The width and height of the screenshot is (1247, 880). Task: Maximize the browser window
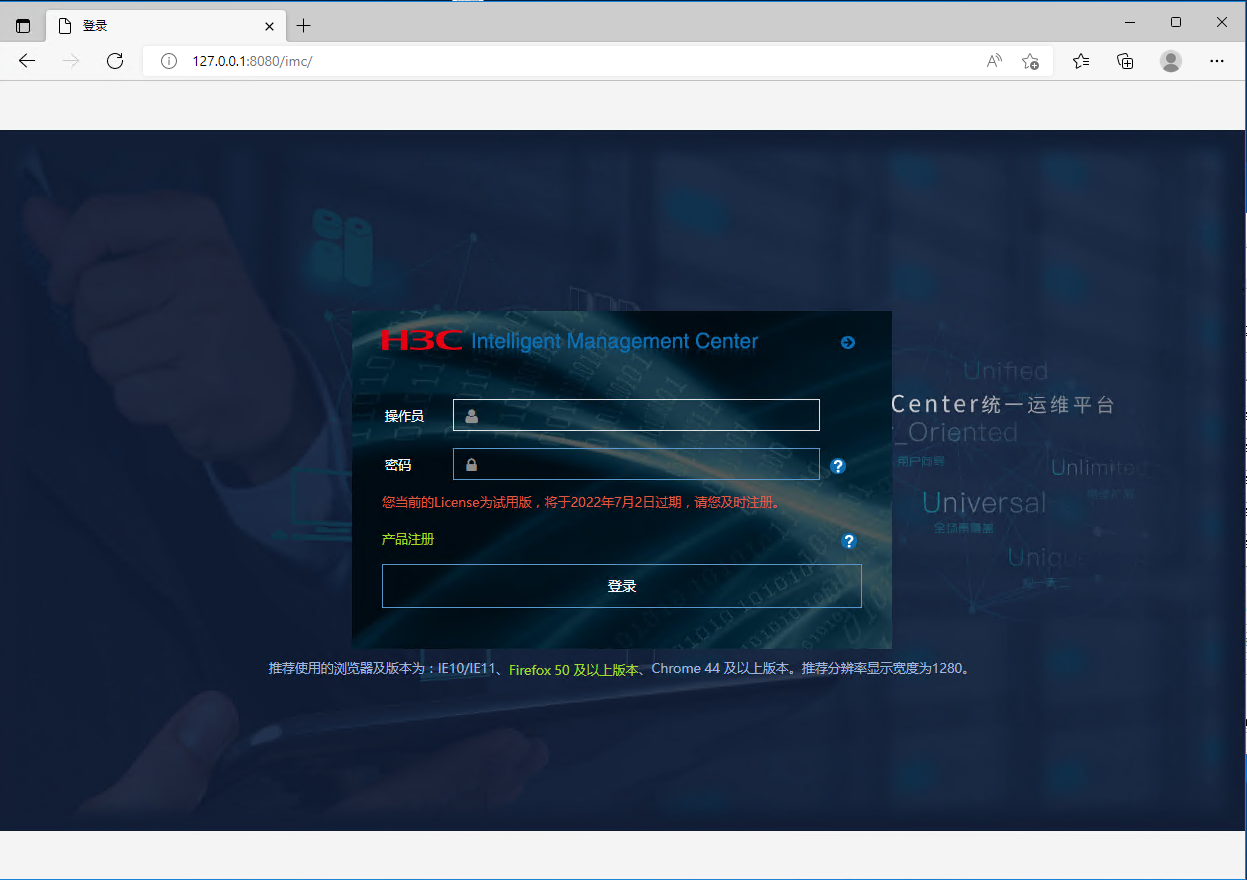(x=1176, y=22)
